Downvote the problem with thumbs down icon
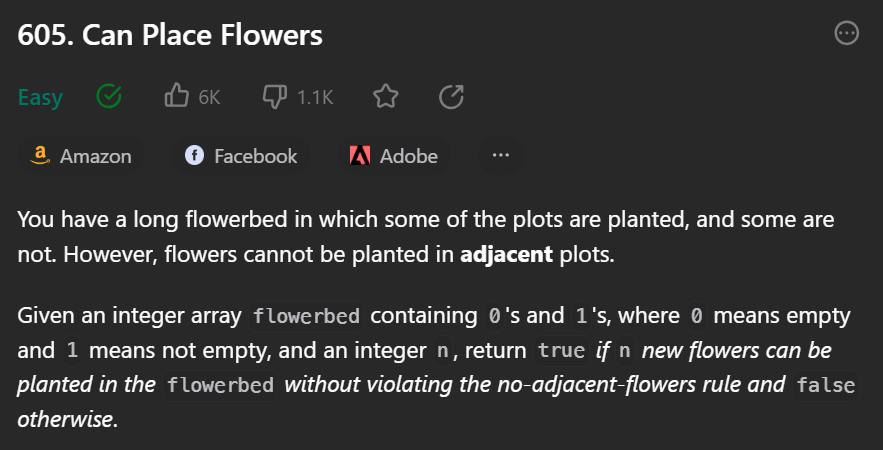This screenshot has height=450, width=883. [274, 97]
